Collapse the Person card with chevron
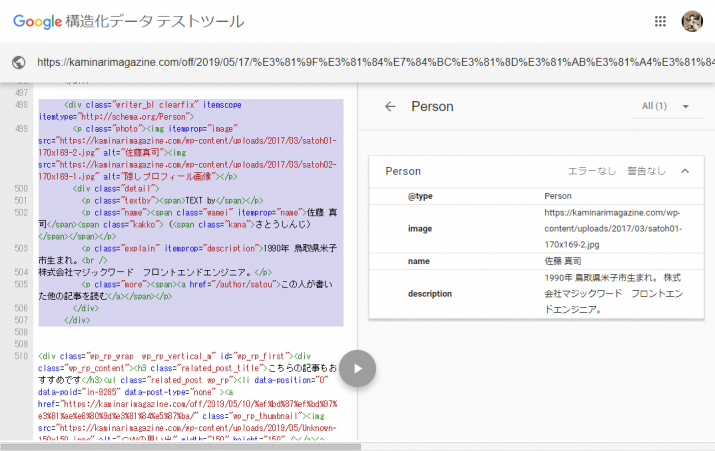Screen dimensions: 715x451 685,171
